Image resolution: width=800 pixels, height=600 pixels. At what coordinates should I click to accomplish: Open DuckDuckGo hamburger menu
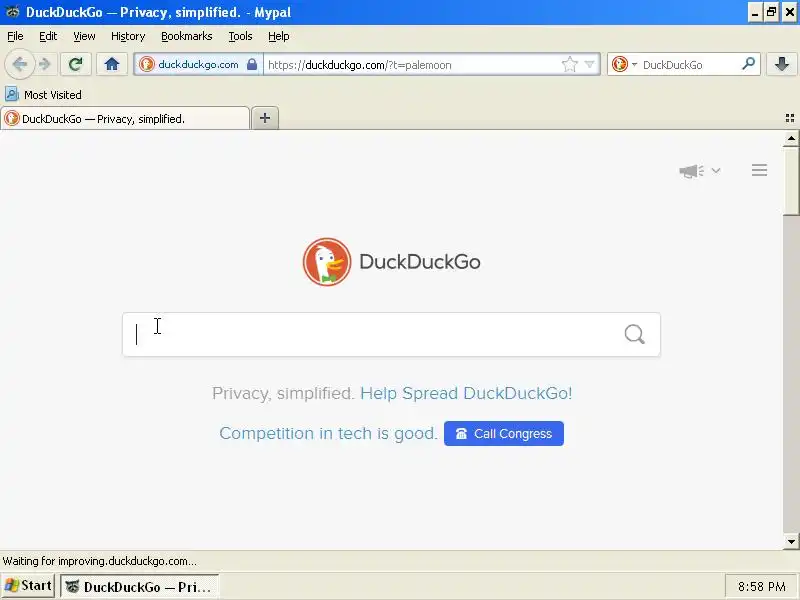[759, 170]
